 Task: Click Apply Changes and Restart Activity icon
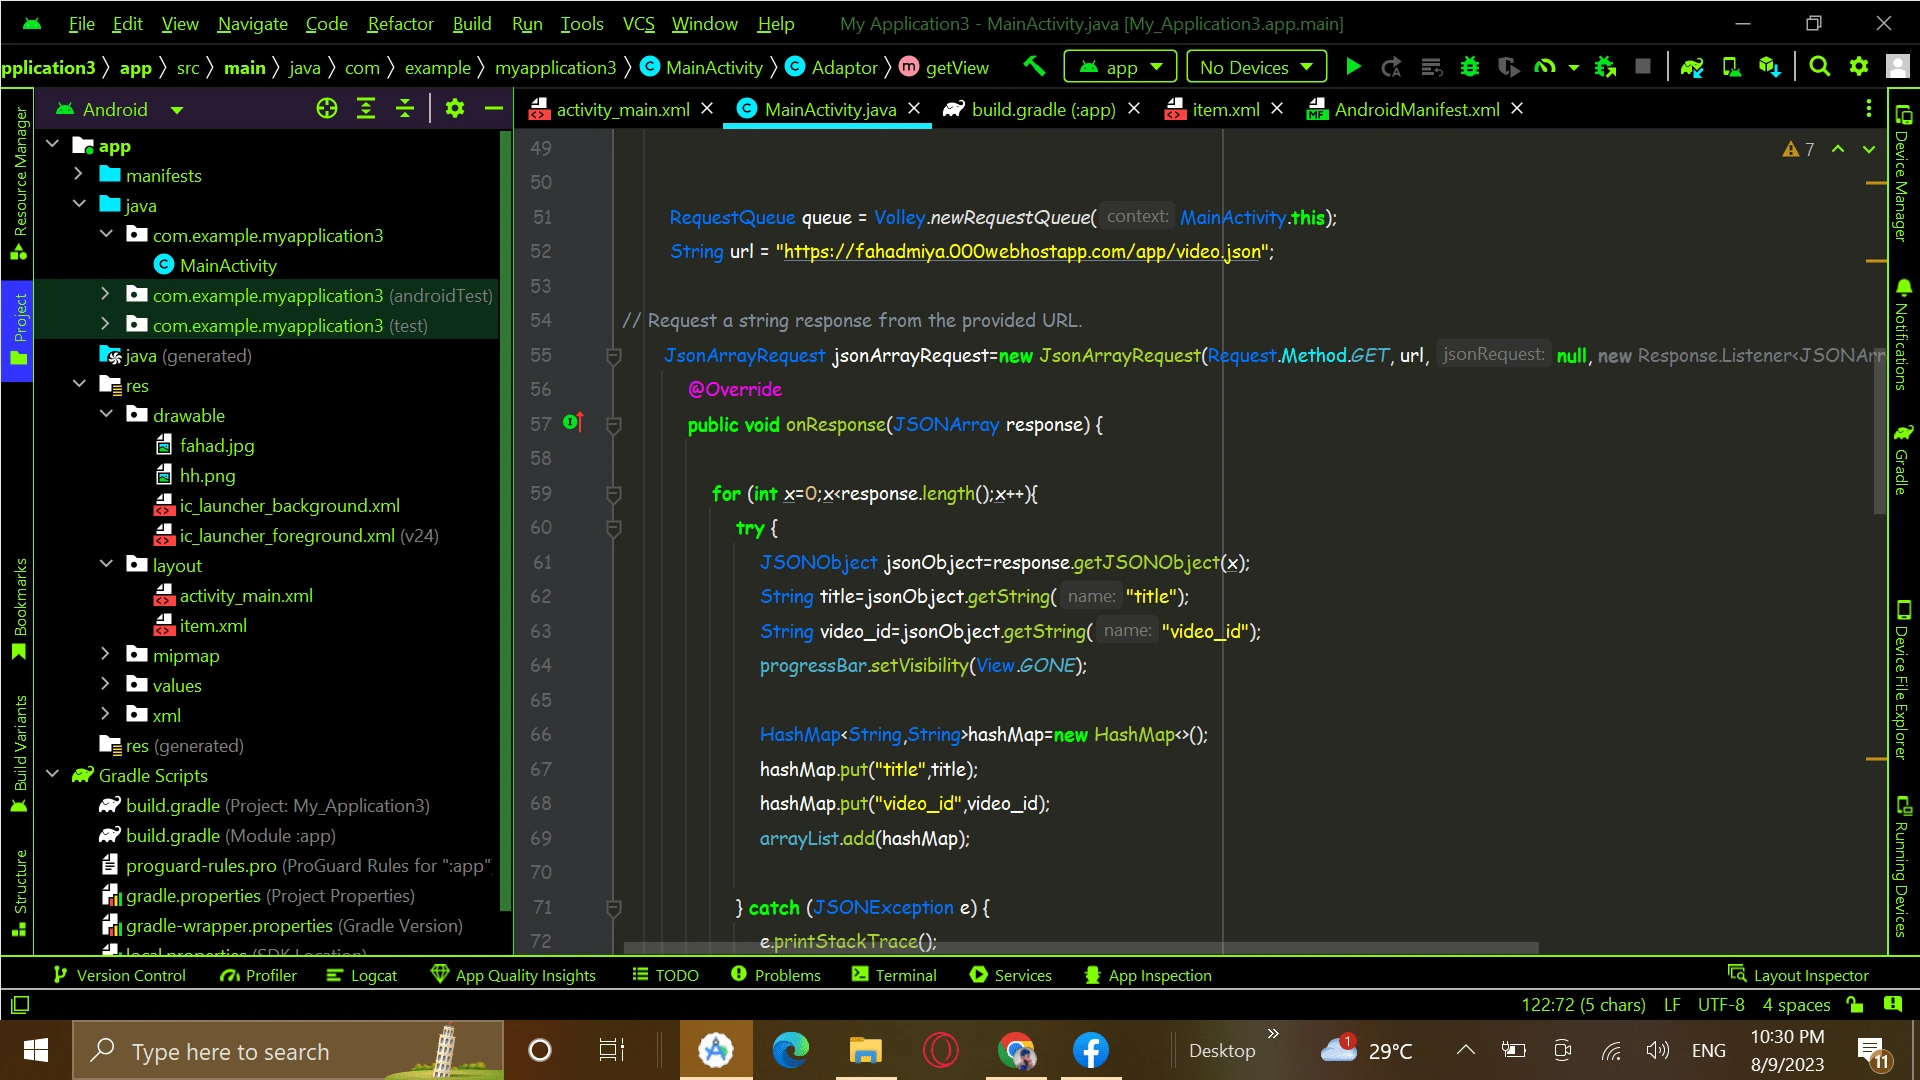click(x=1391, y=67)
